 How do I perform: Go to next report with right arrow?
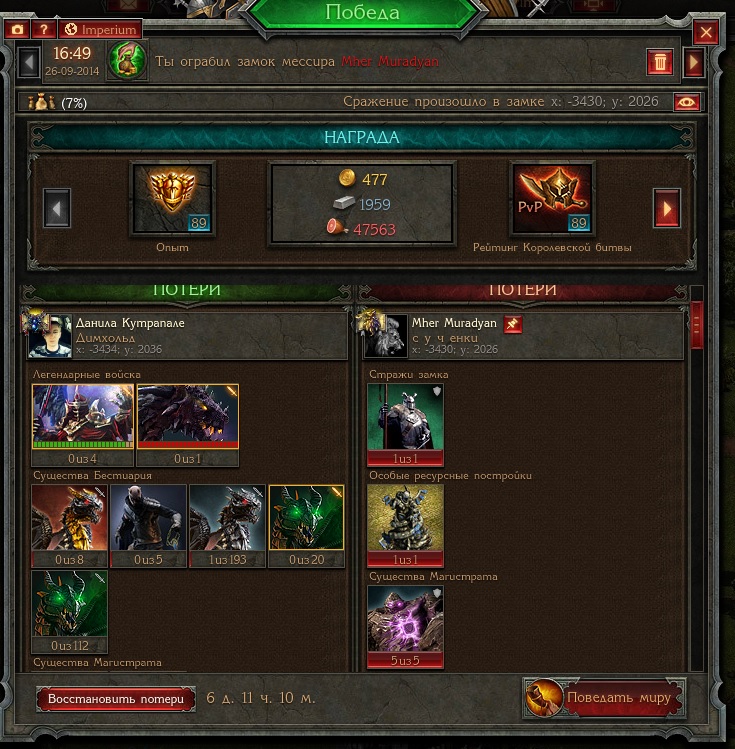694,62
